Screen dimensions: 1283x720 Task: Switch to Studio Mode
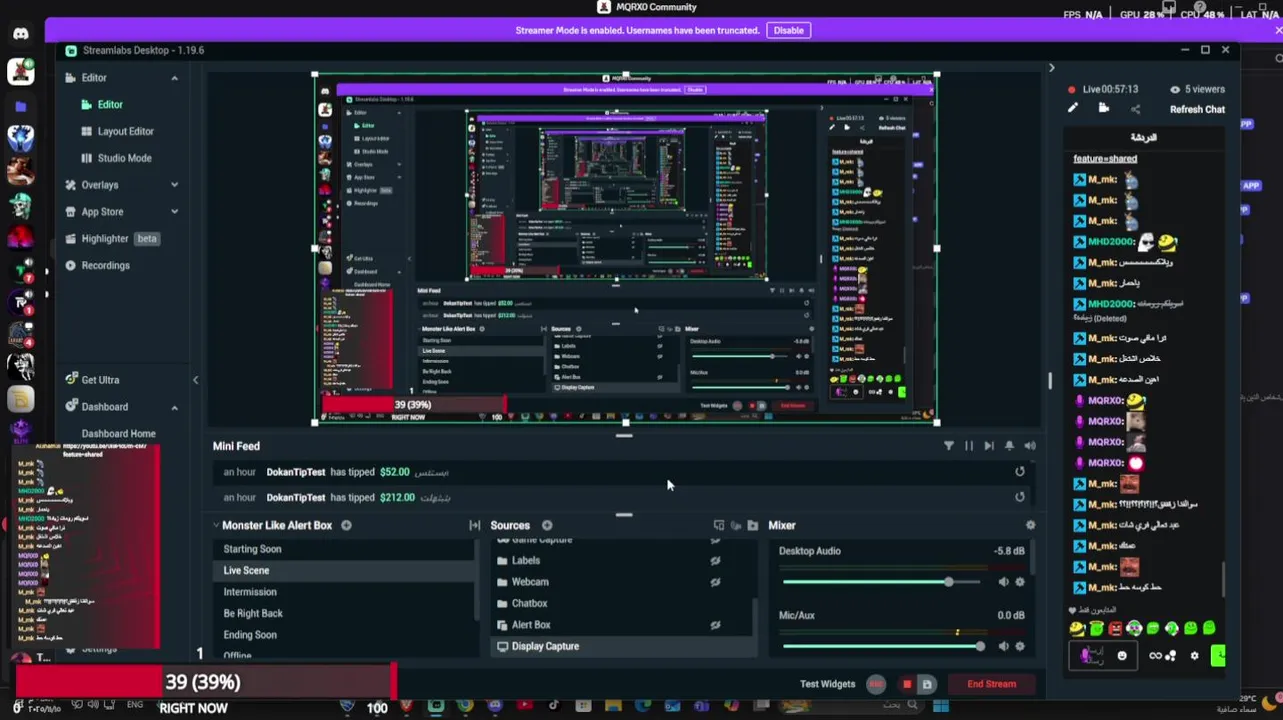click(x=116, y=158)
